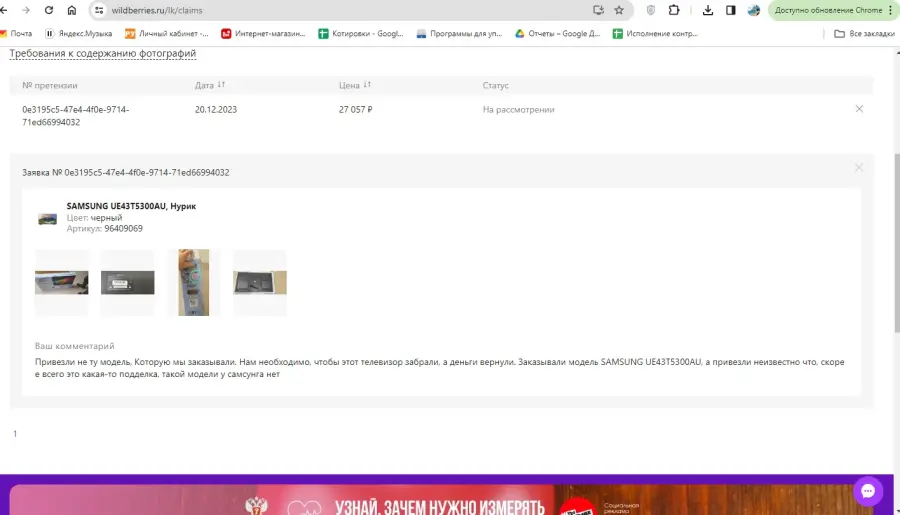Open browser downloads
The width and height of the screenshot is (900, 515).
coord(708,10)
